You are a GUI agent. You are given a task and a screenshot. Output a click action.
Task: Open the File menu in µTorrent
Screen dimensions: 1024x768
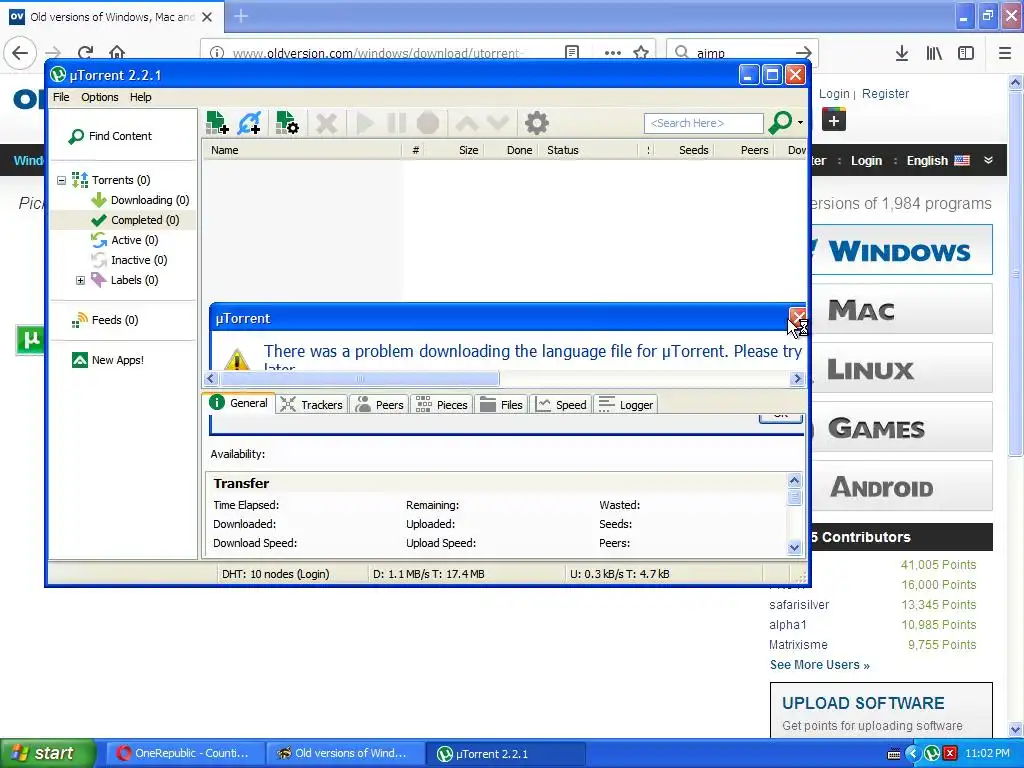click(x=61, y=97)
